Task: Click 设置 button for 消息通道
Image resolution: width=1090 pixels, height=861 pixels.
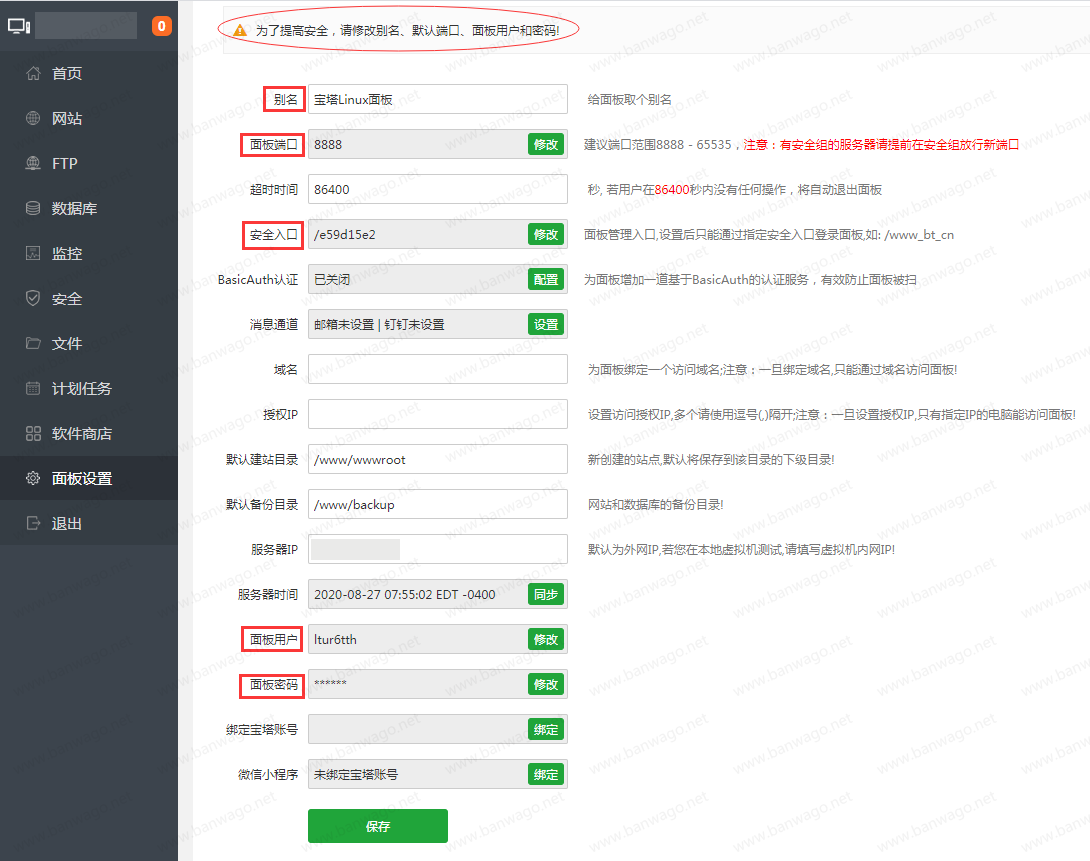Action: tap(546, 325)
